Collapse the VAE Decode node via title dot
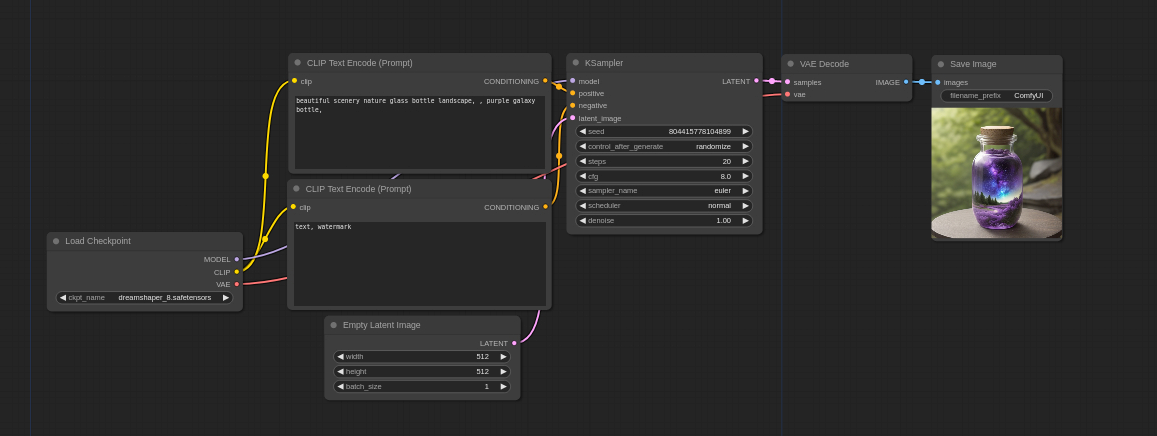Image resolution: width=1157 pixels, height=436 pixels. pyautogui.click(x=790, y=63)
